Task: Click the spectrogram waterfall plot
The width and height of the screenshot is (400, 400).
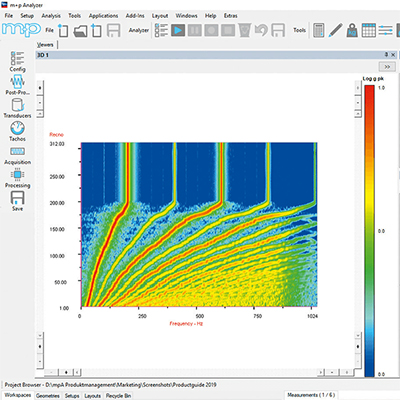Action: pyautogui.click(x=199, y=225)
